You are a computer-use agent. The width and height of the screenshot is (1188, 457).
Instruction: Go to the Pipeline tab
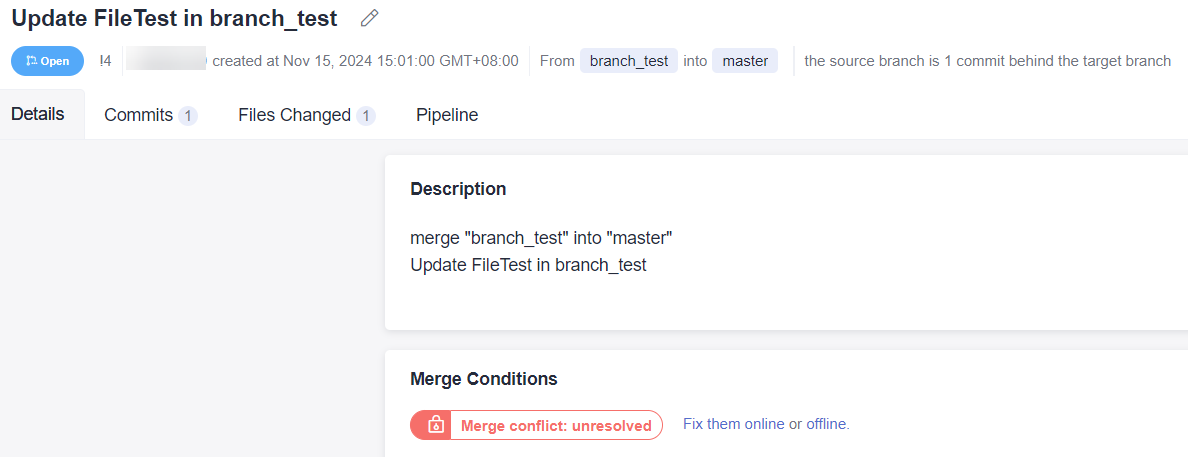[447, 115]
